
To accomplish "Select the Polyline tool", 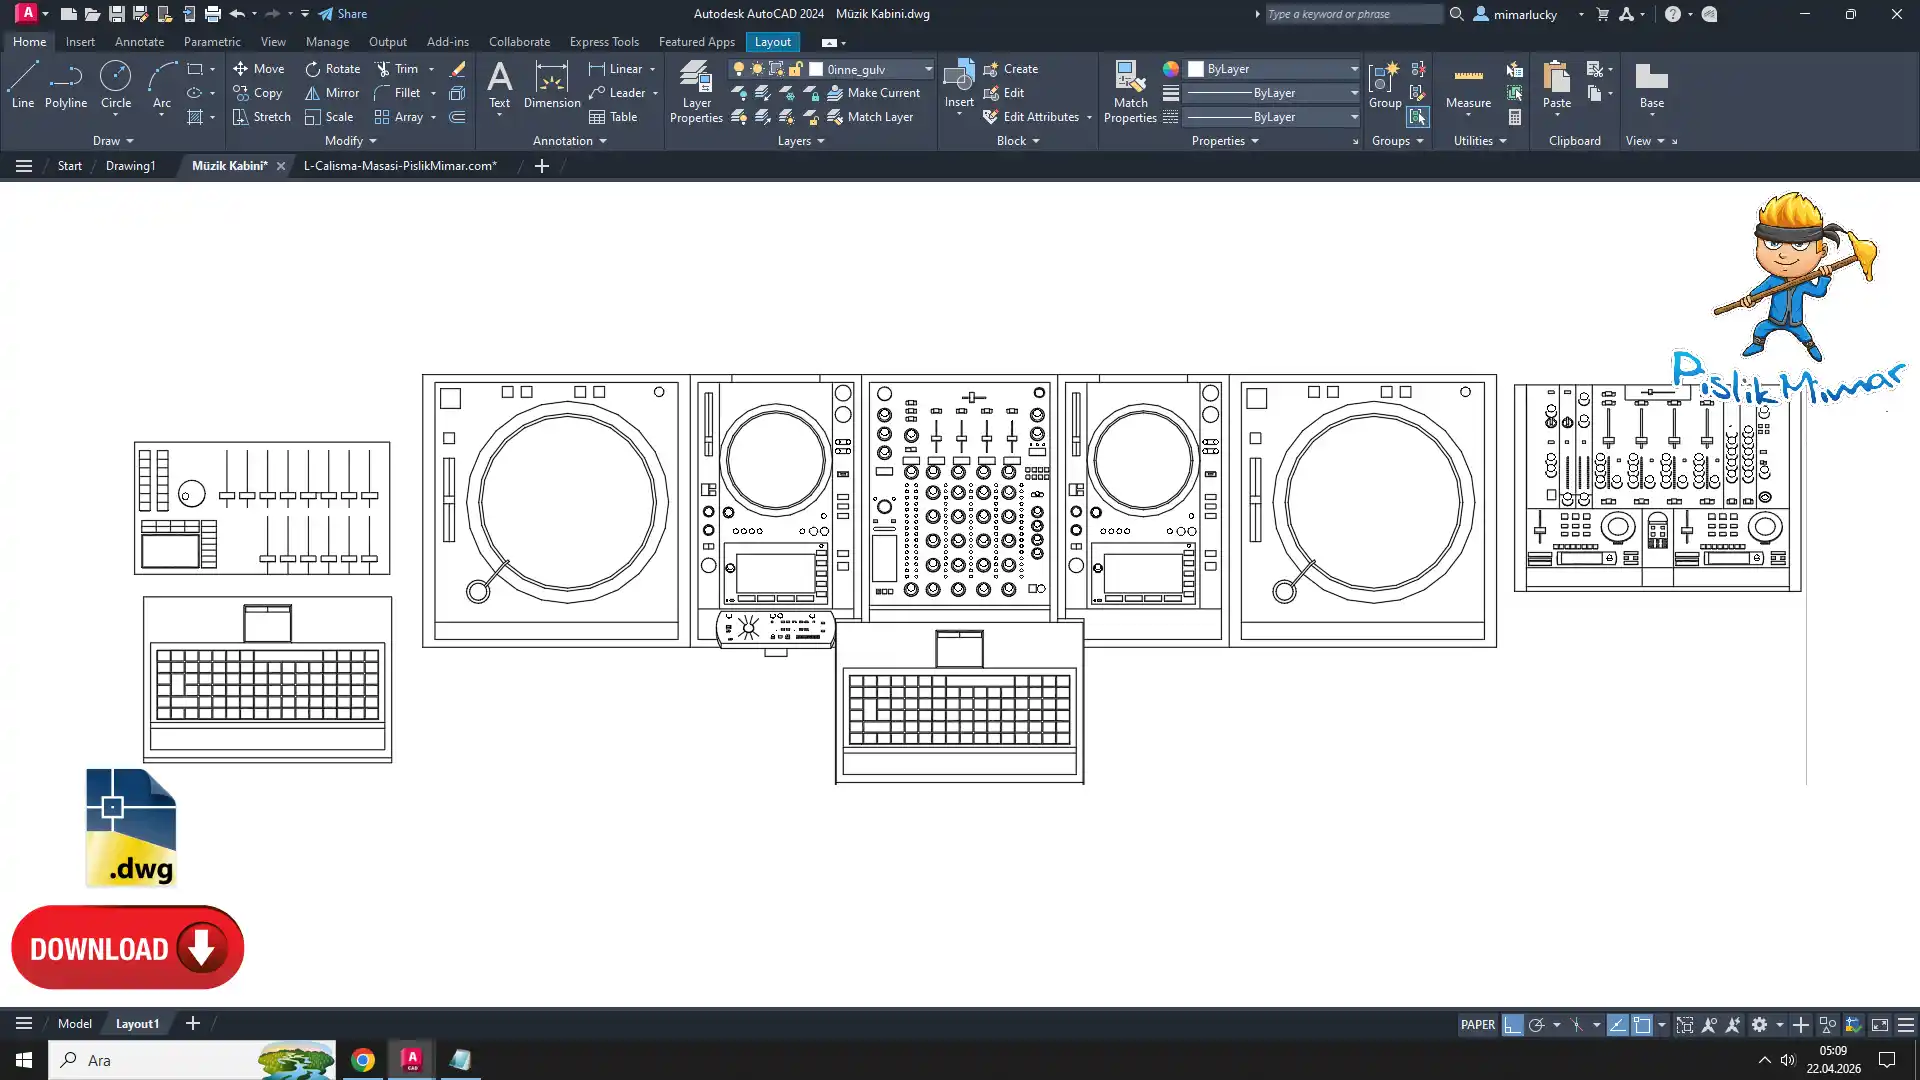I will pos(65,84).
